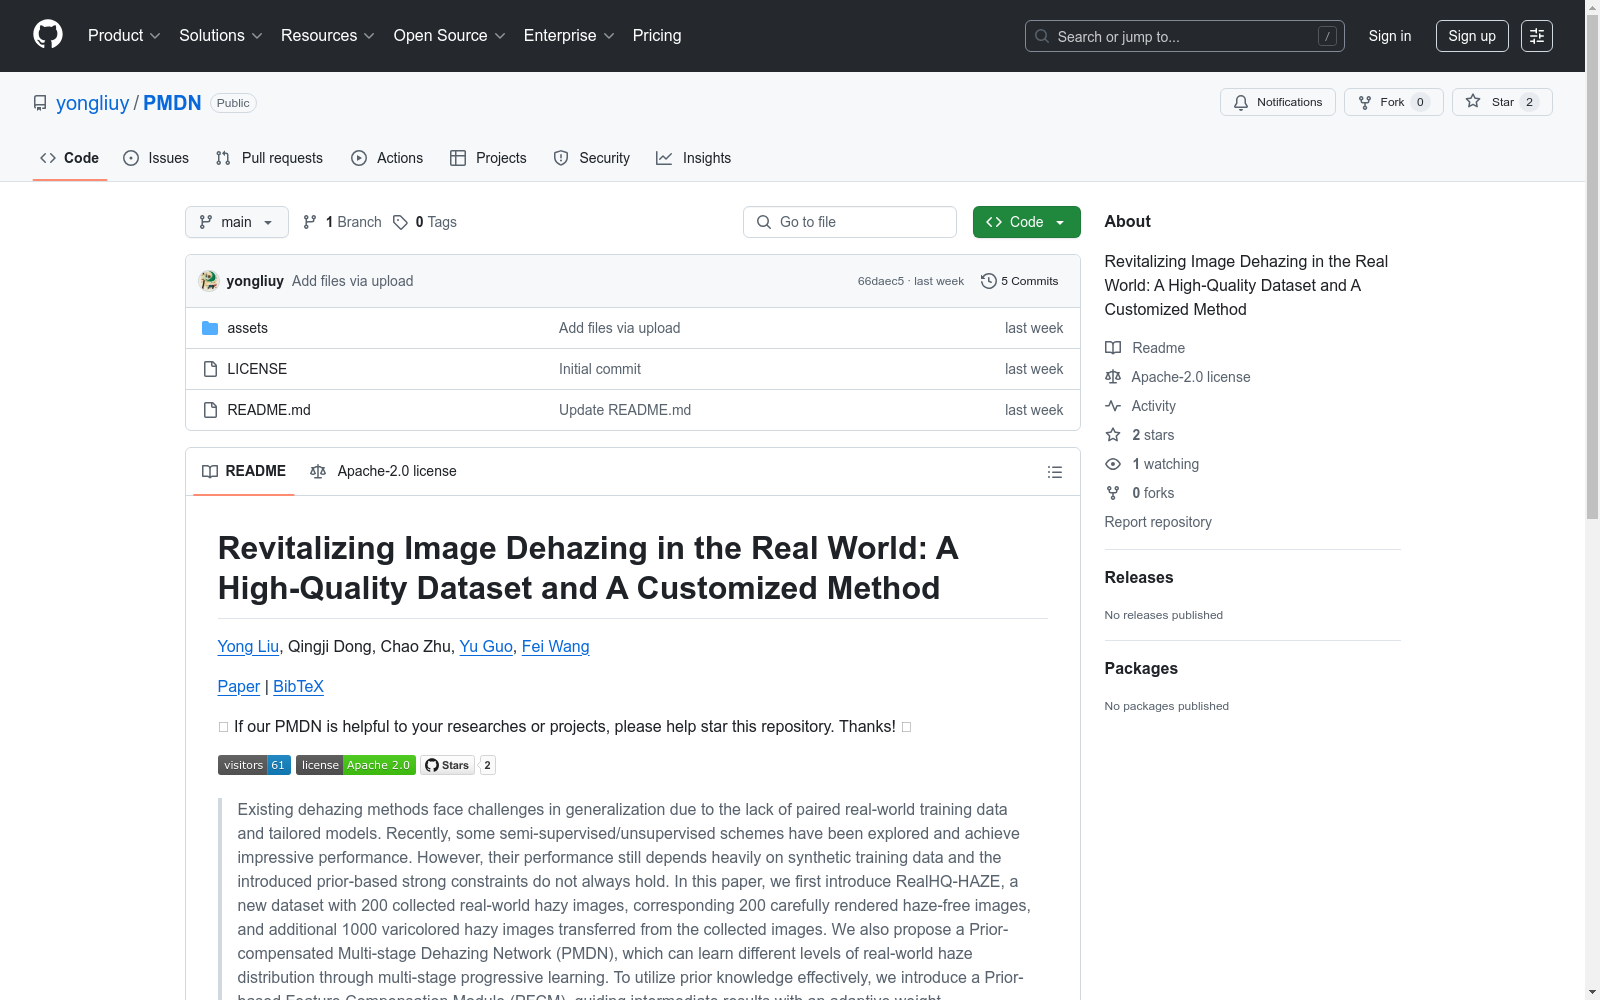
Task: Select the Code repository tab
Action: click(70, 158)
